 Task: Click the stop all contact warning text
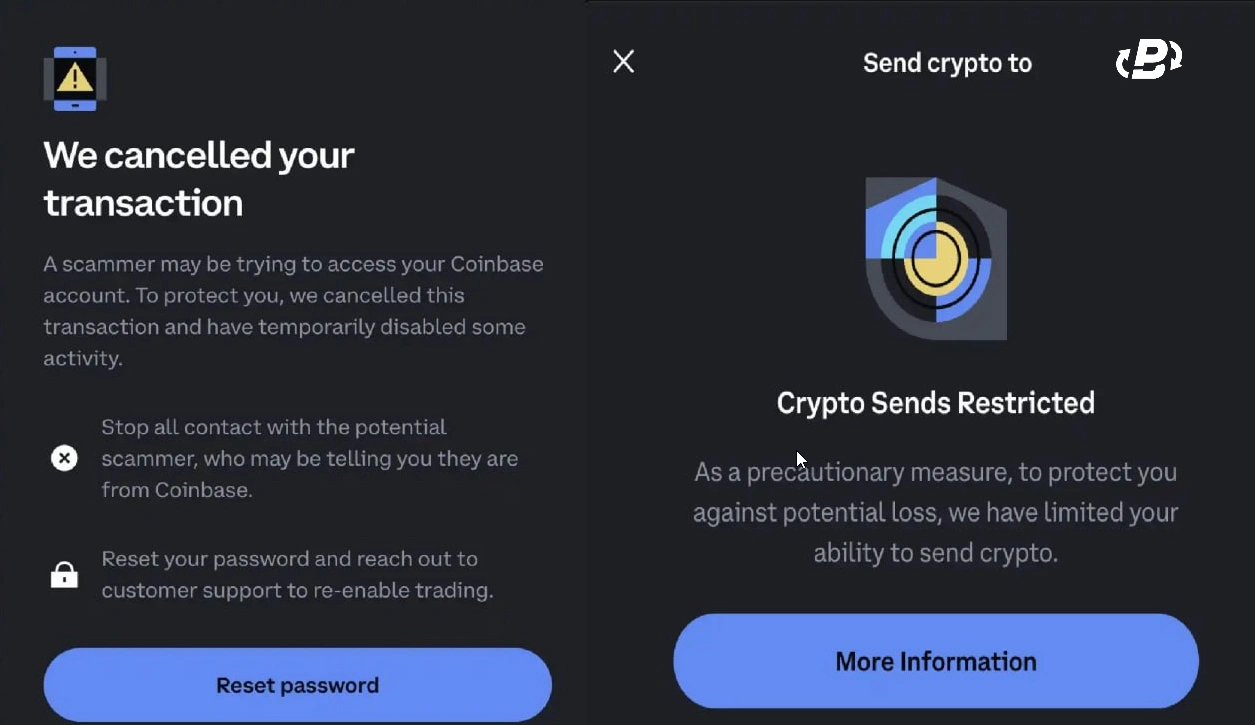click(x=310, y=457)
